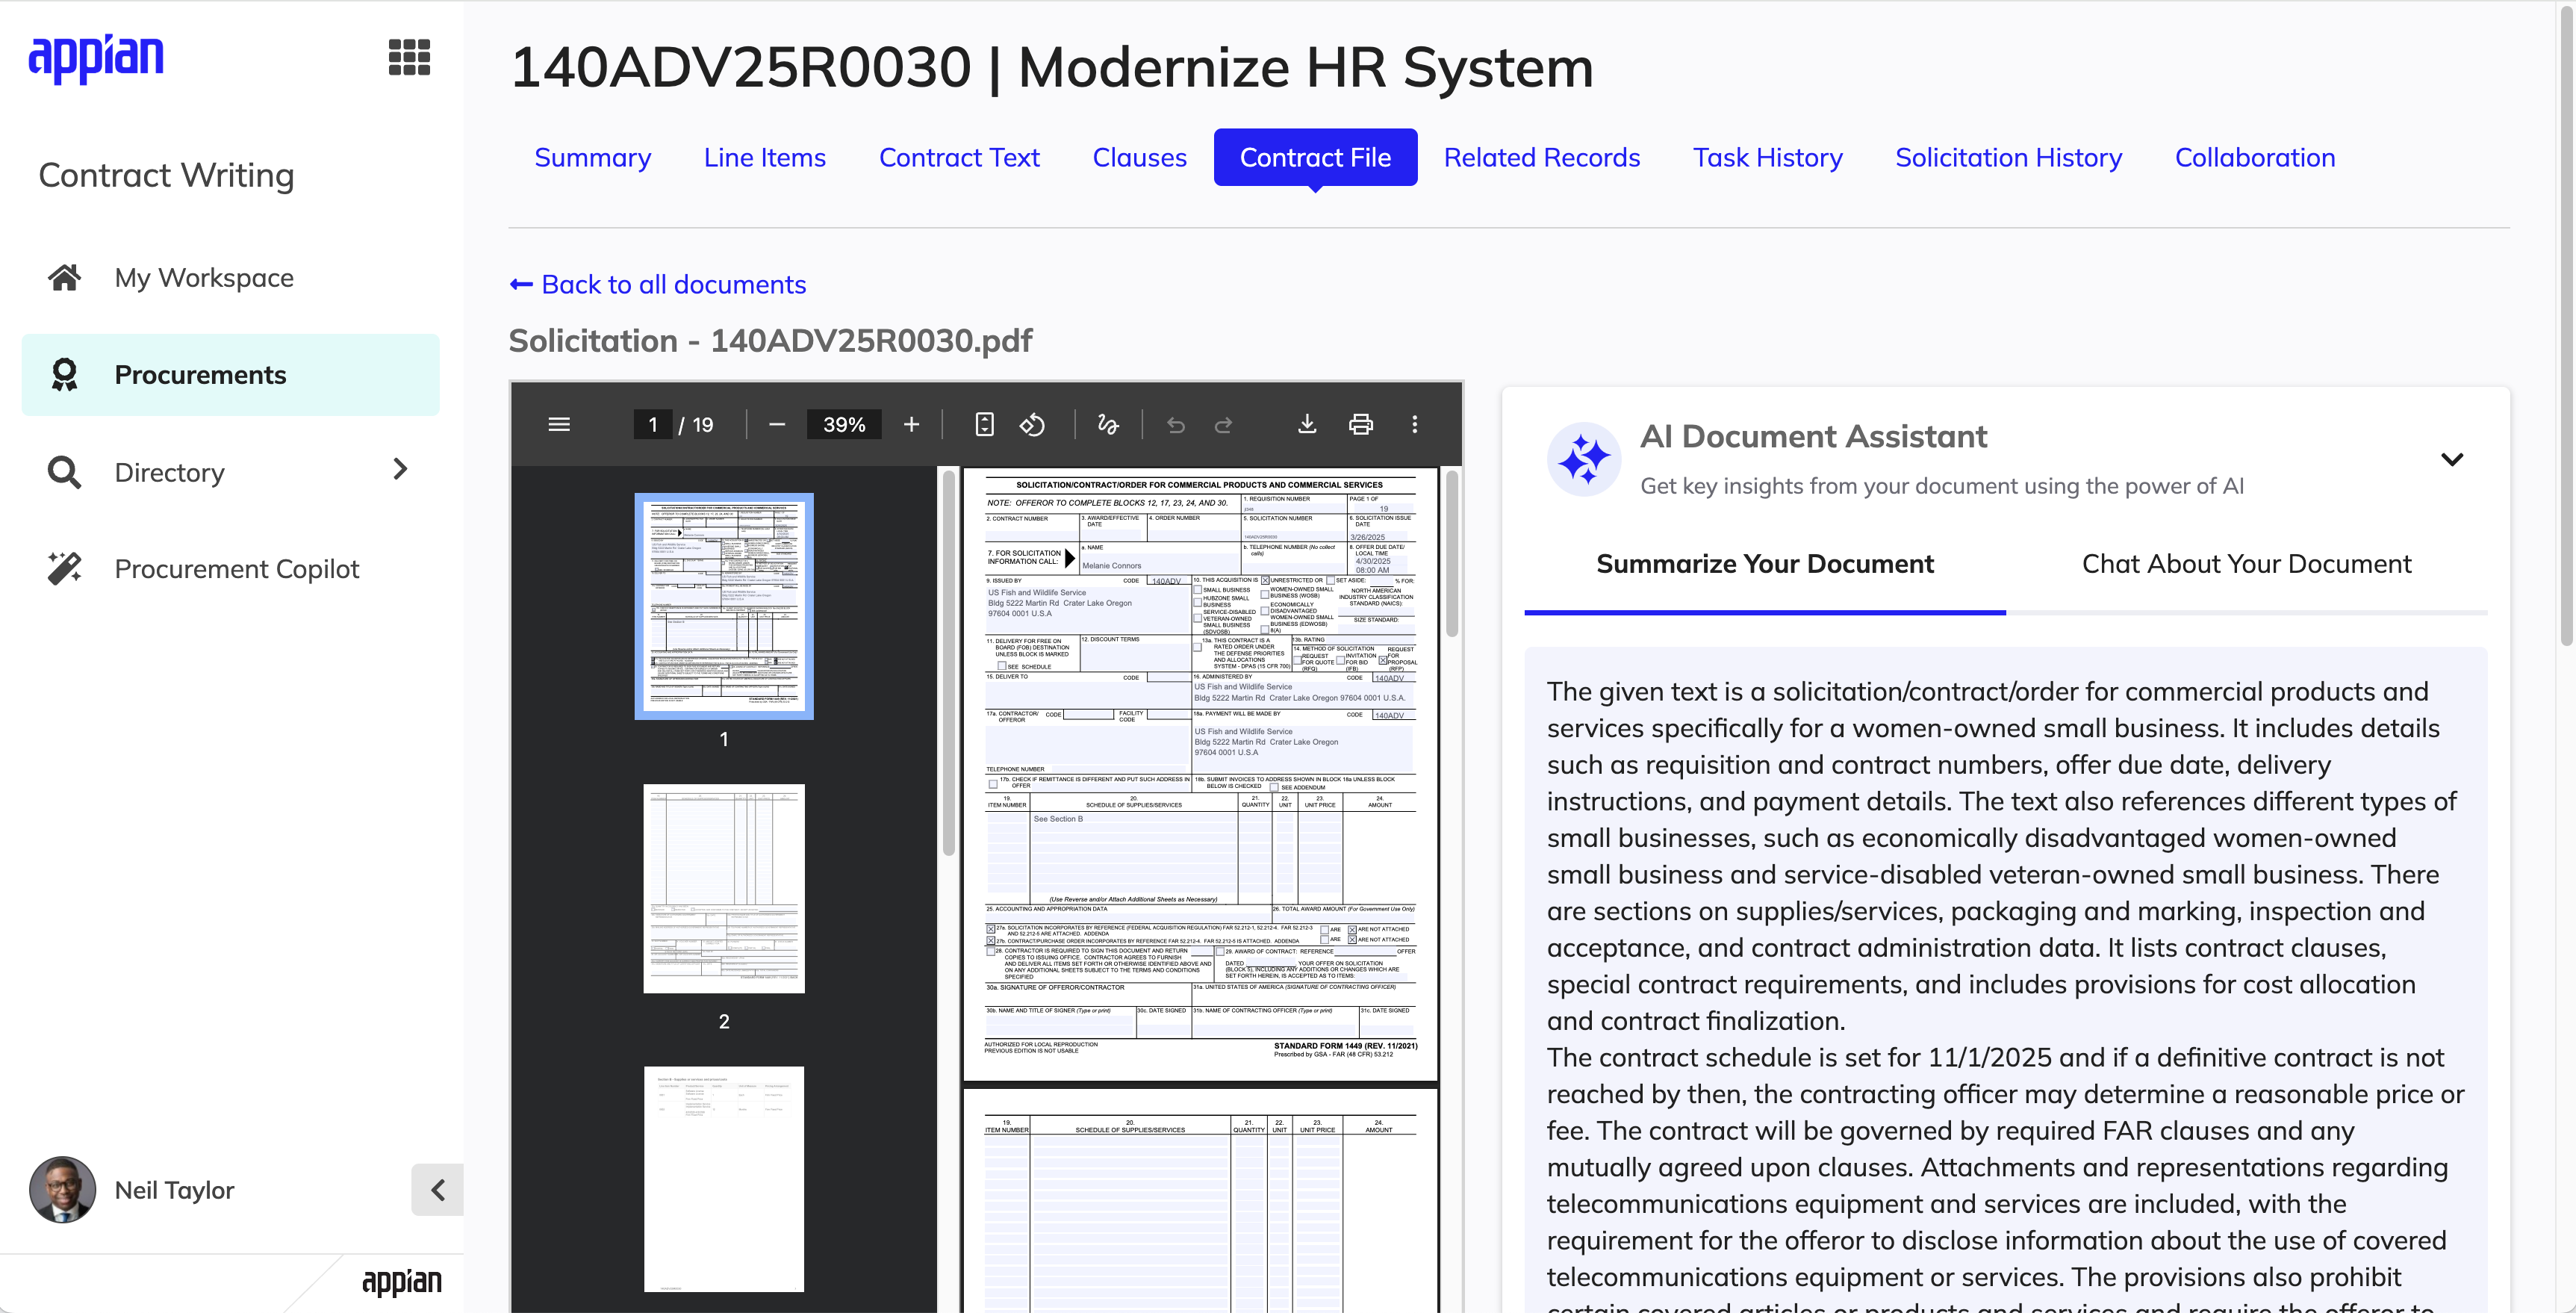Open the Appian apps grid menu
This screenshot has height=1313, width=2576.
point(409,57)
